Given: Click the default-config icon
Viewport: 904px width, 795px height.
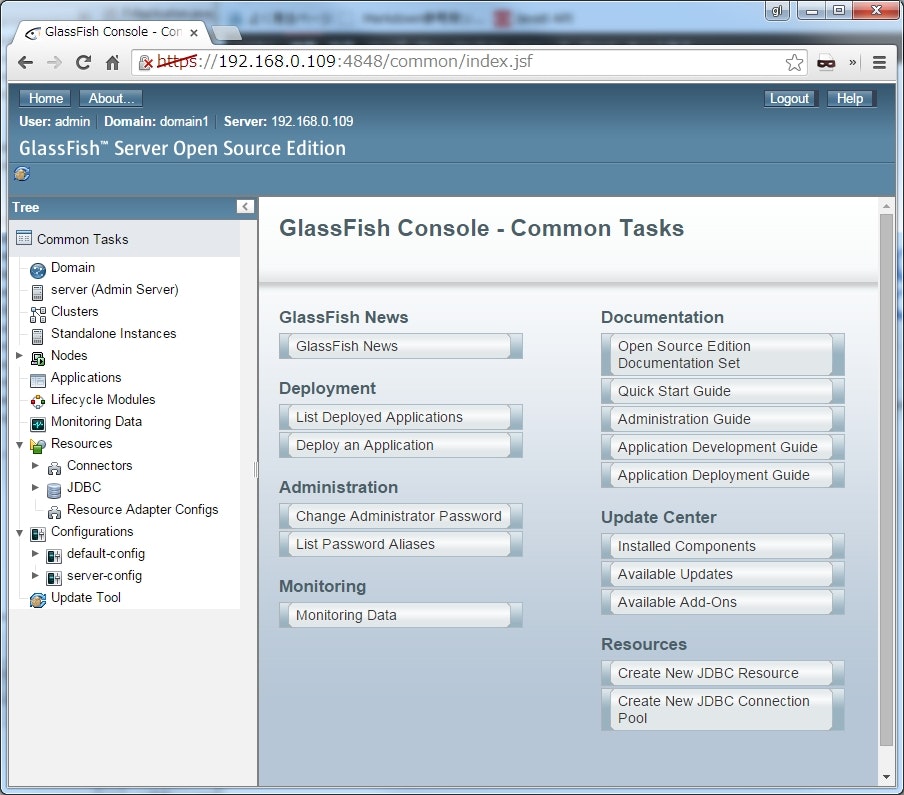Looking at the screenshot, I should point(54,556).
